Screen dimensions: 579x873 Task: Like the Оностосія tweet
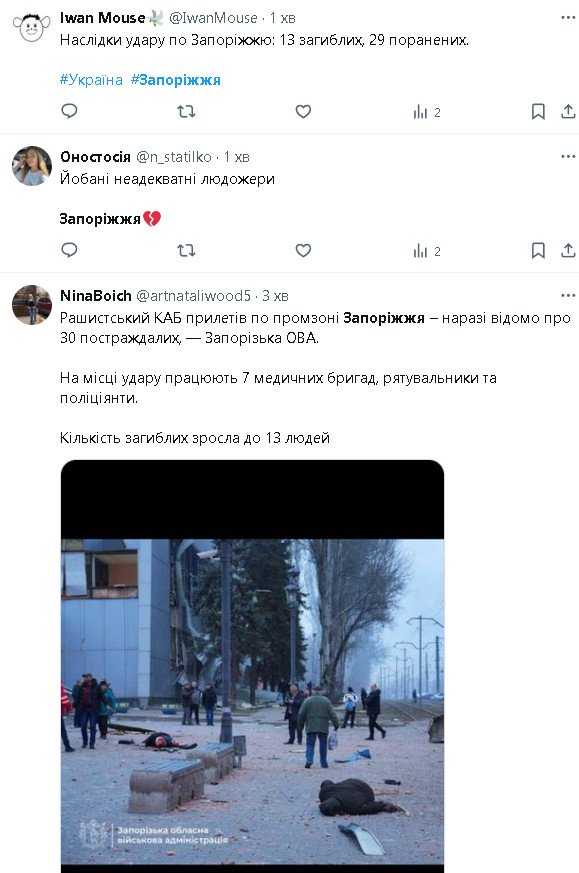(x=303, y=251)
